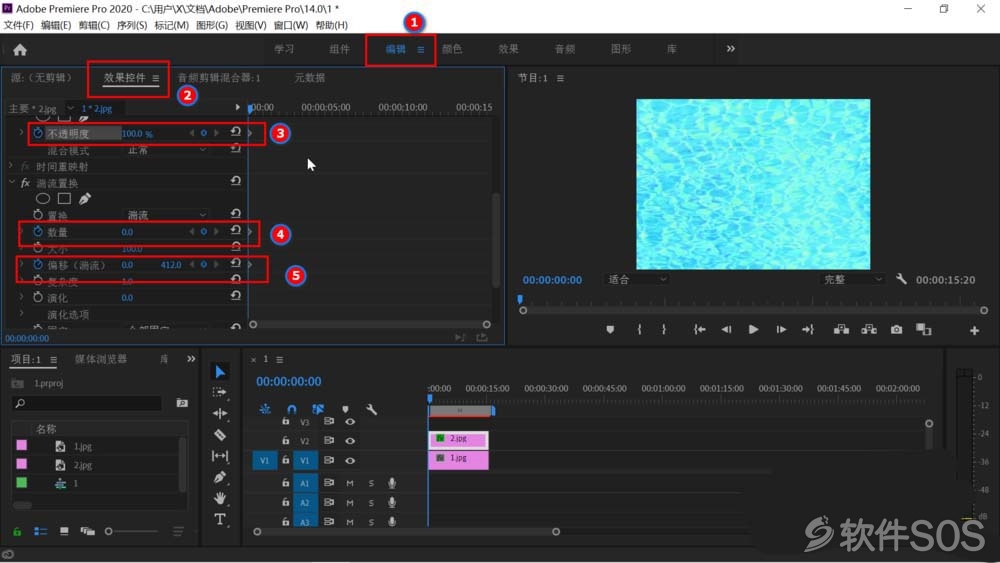The width and height of the screenshot is (1000, 563).
Task: Open 混合模式 dropdown showing 正常
Action: (166, 150)
